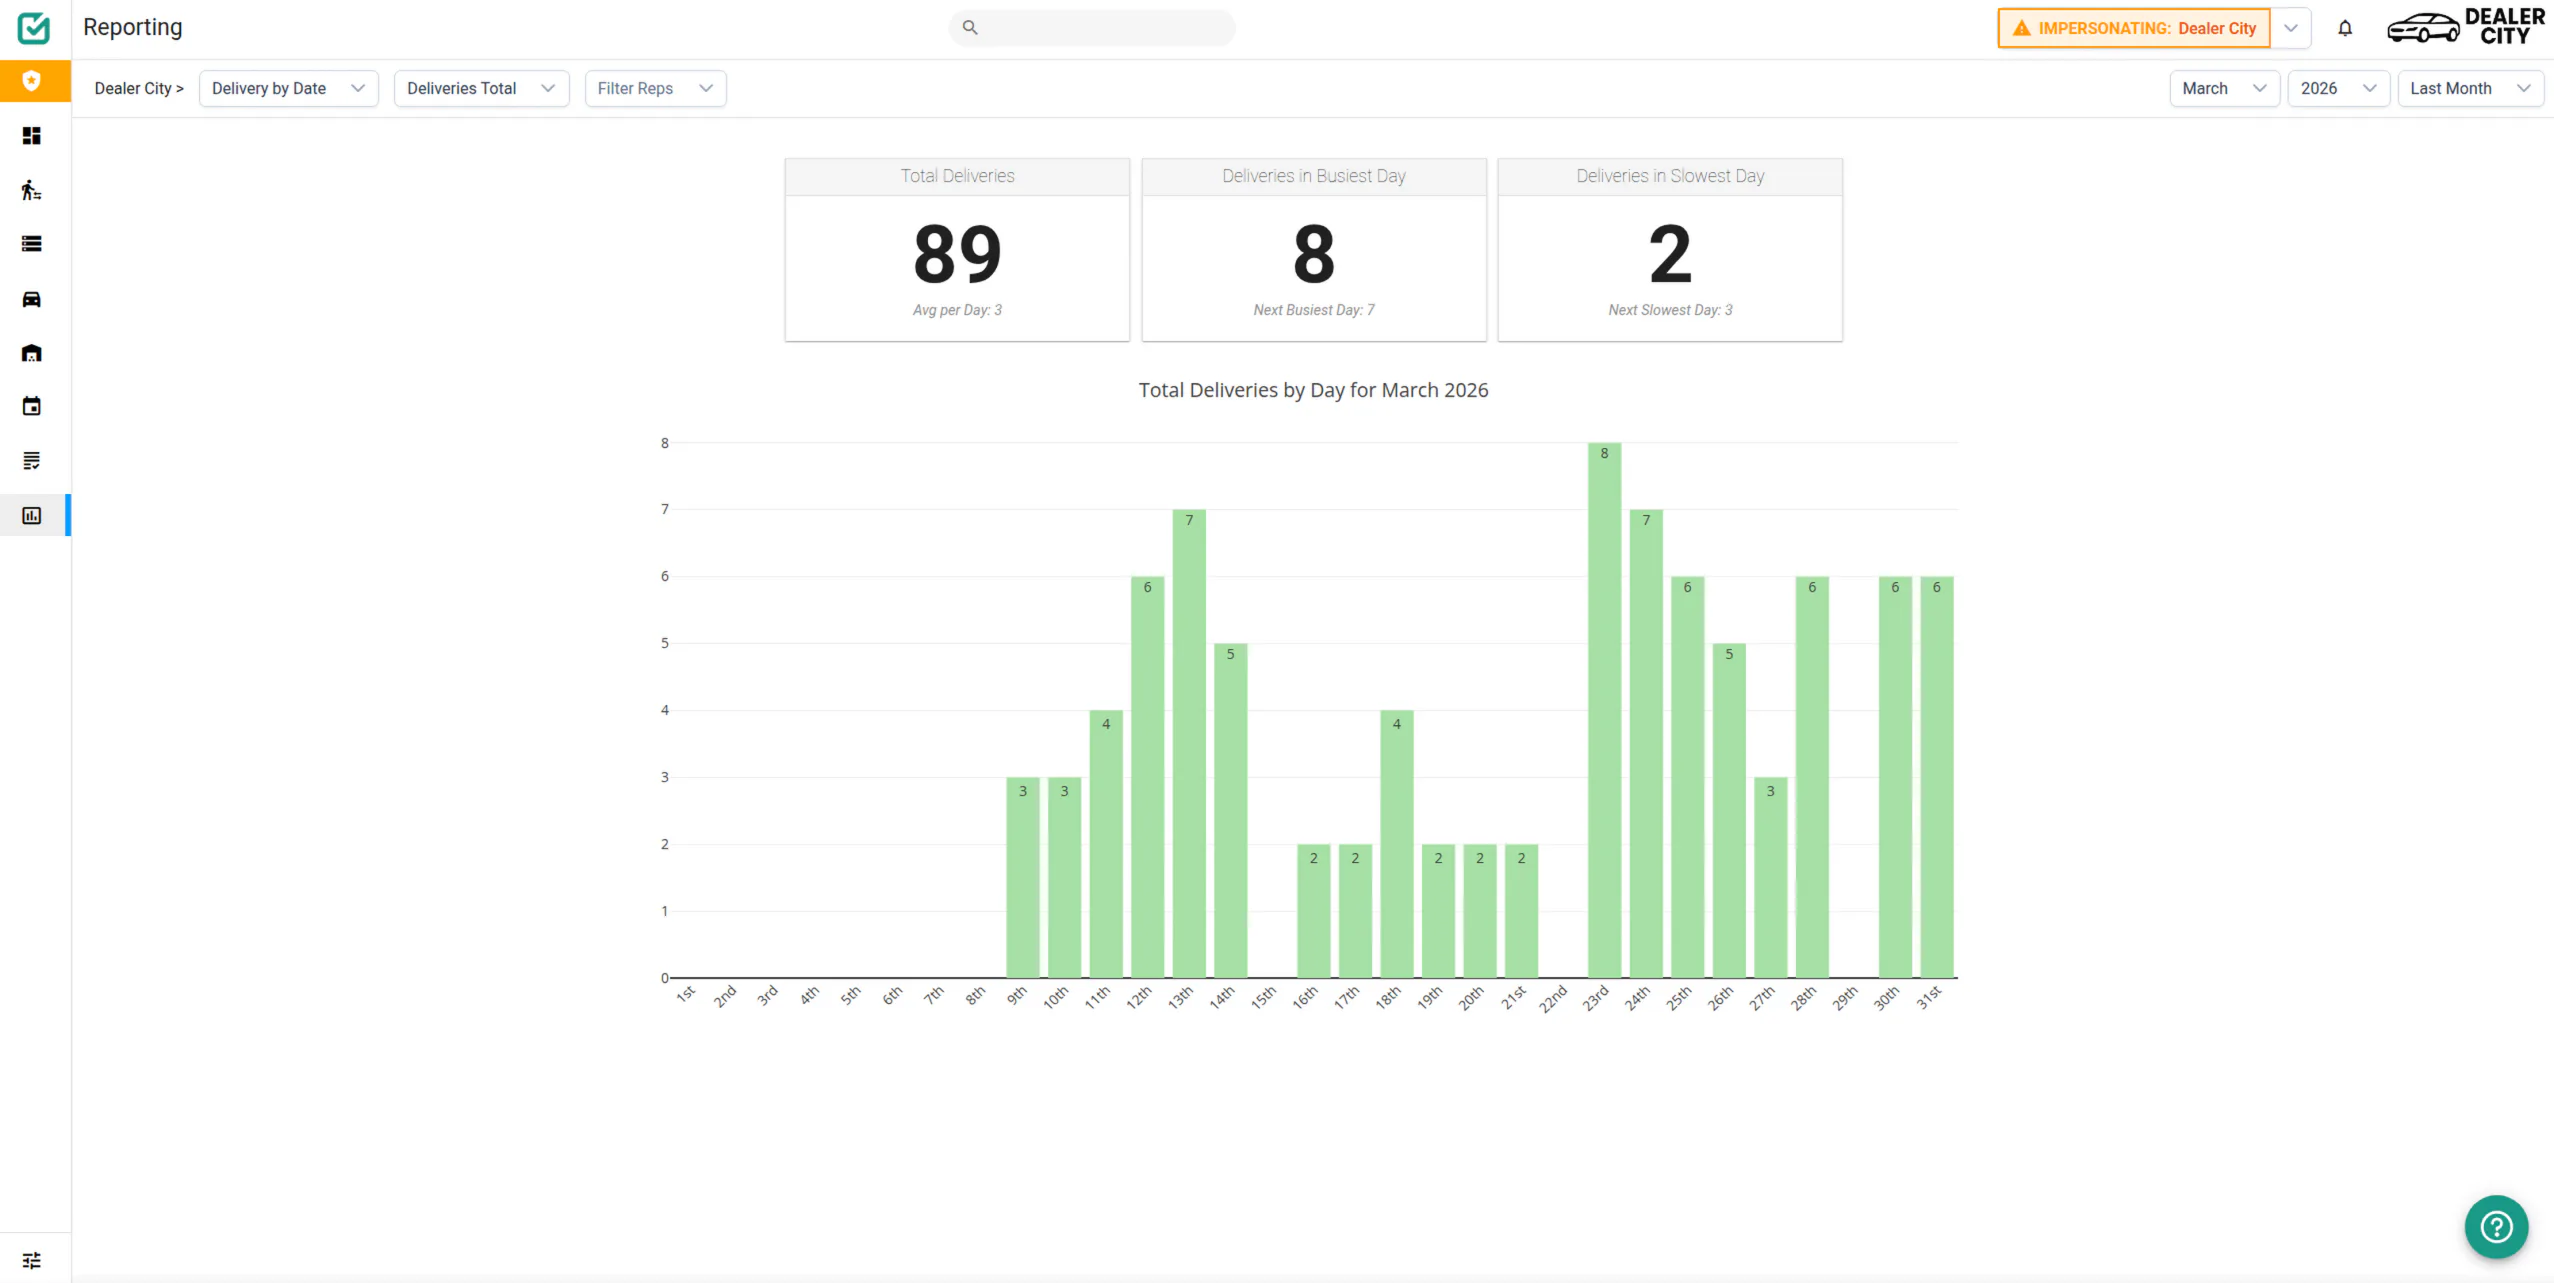Open the calendar icon in sidebar

(32, 406)
